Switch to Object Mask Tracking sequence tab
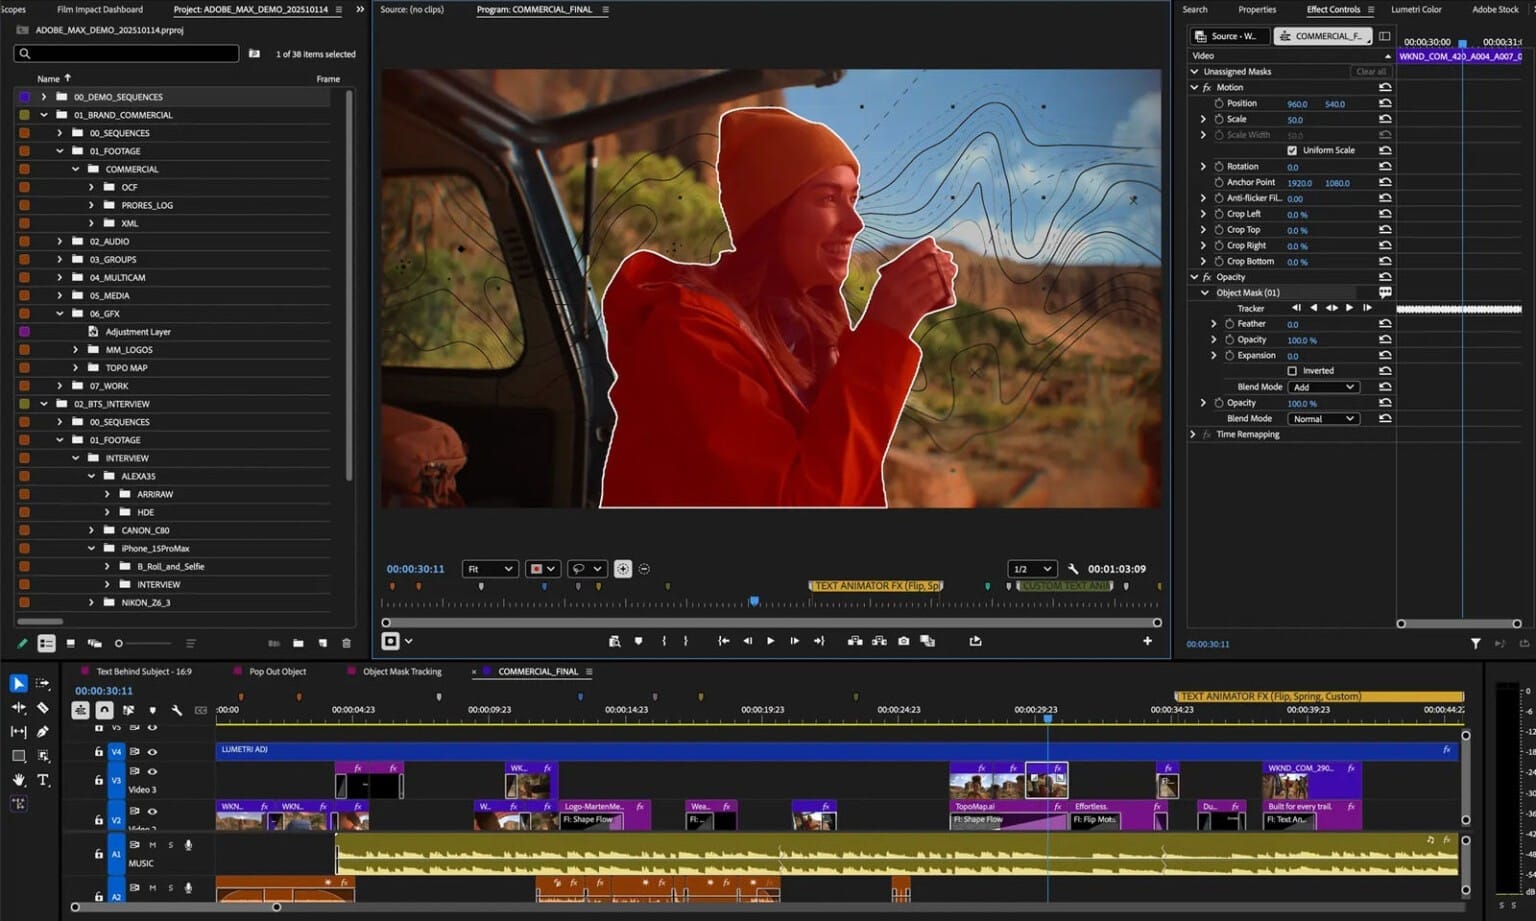Viewport: 1536px width, 921px height. (402, 672)
